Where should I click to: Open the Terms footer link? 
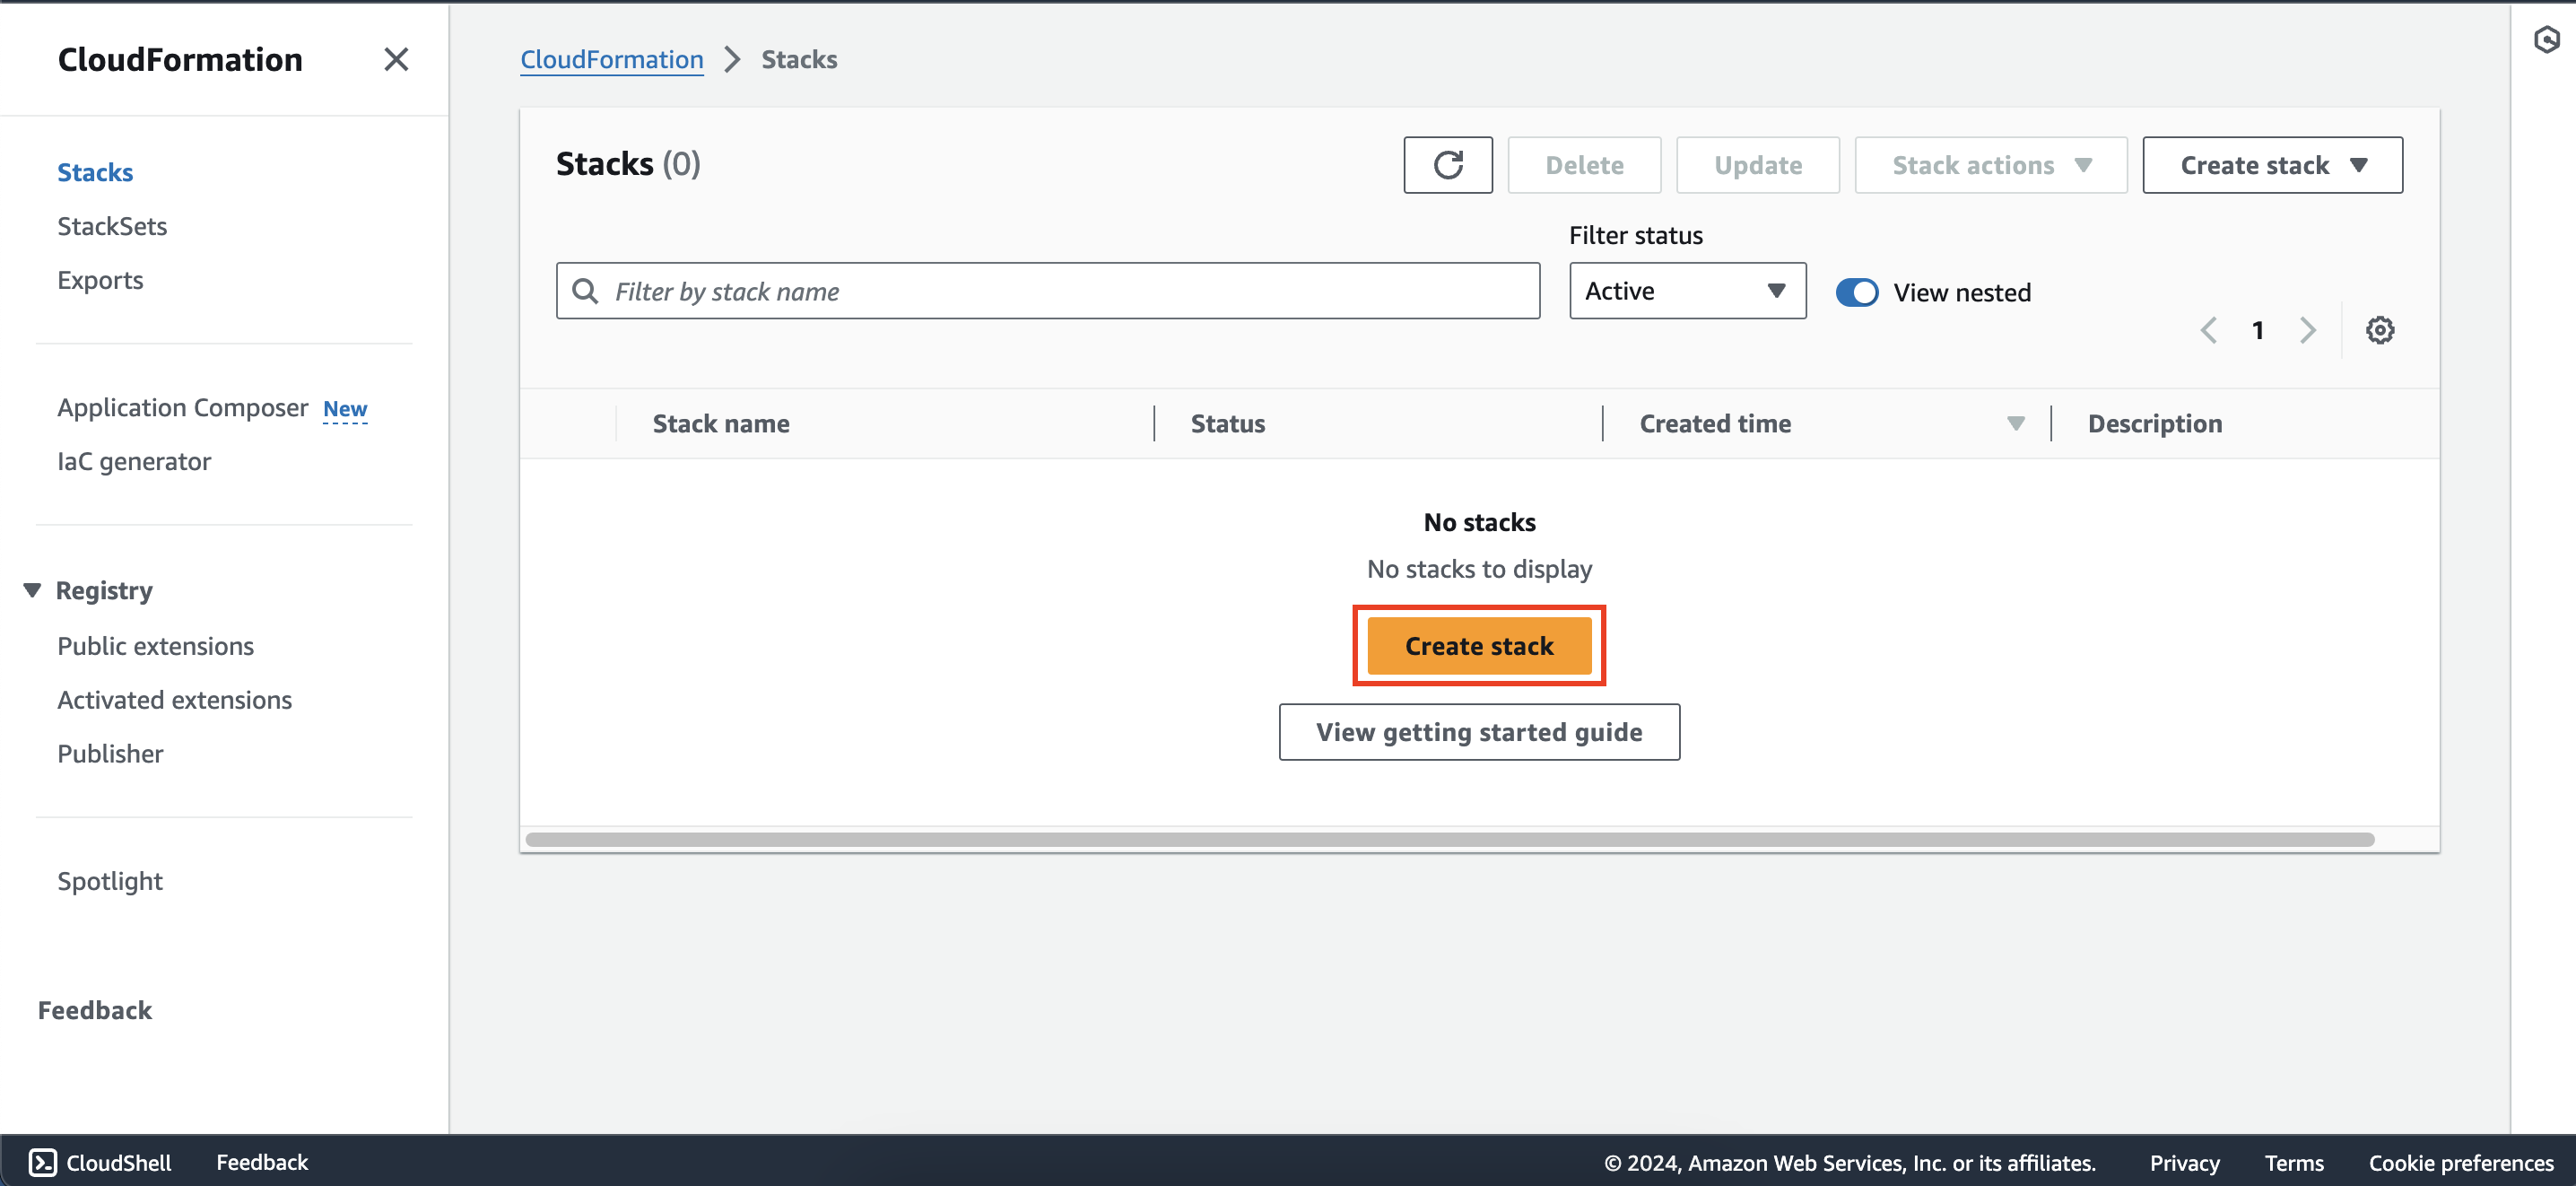[2294, 1163]
